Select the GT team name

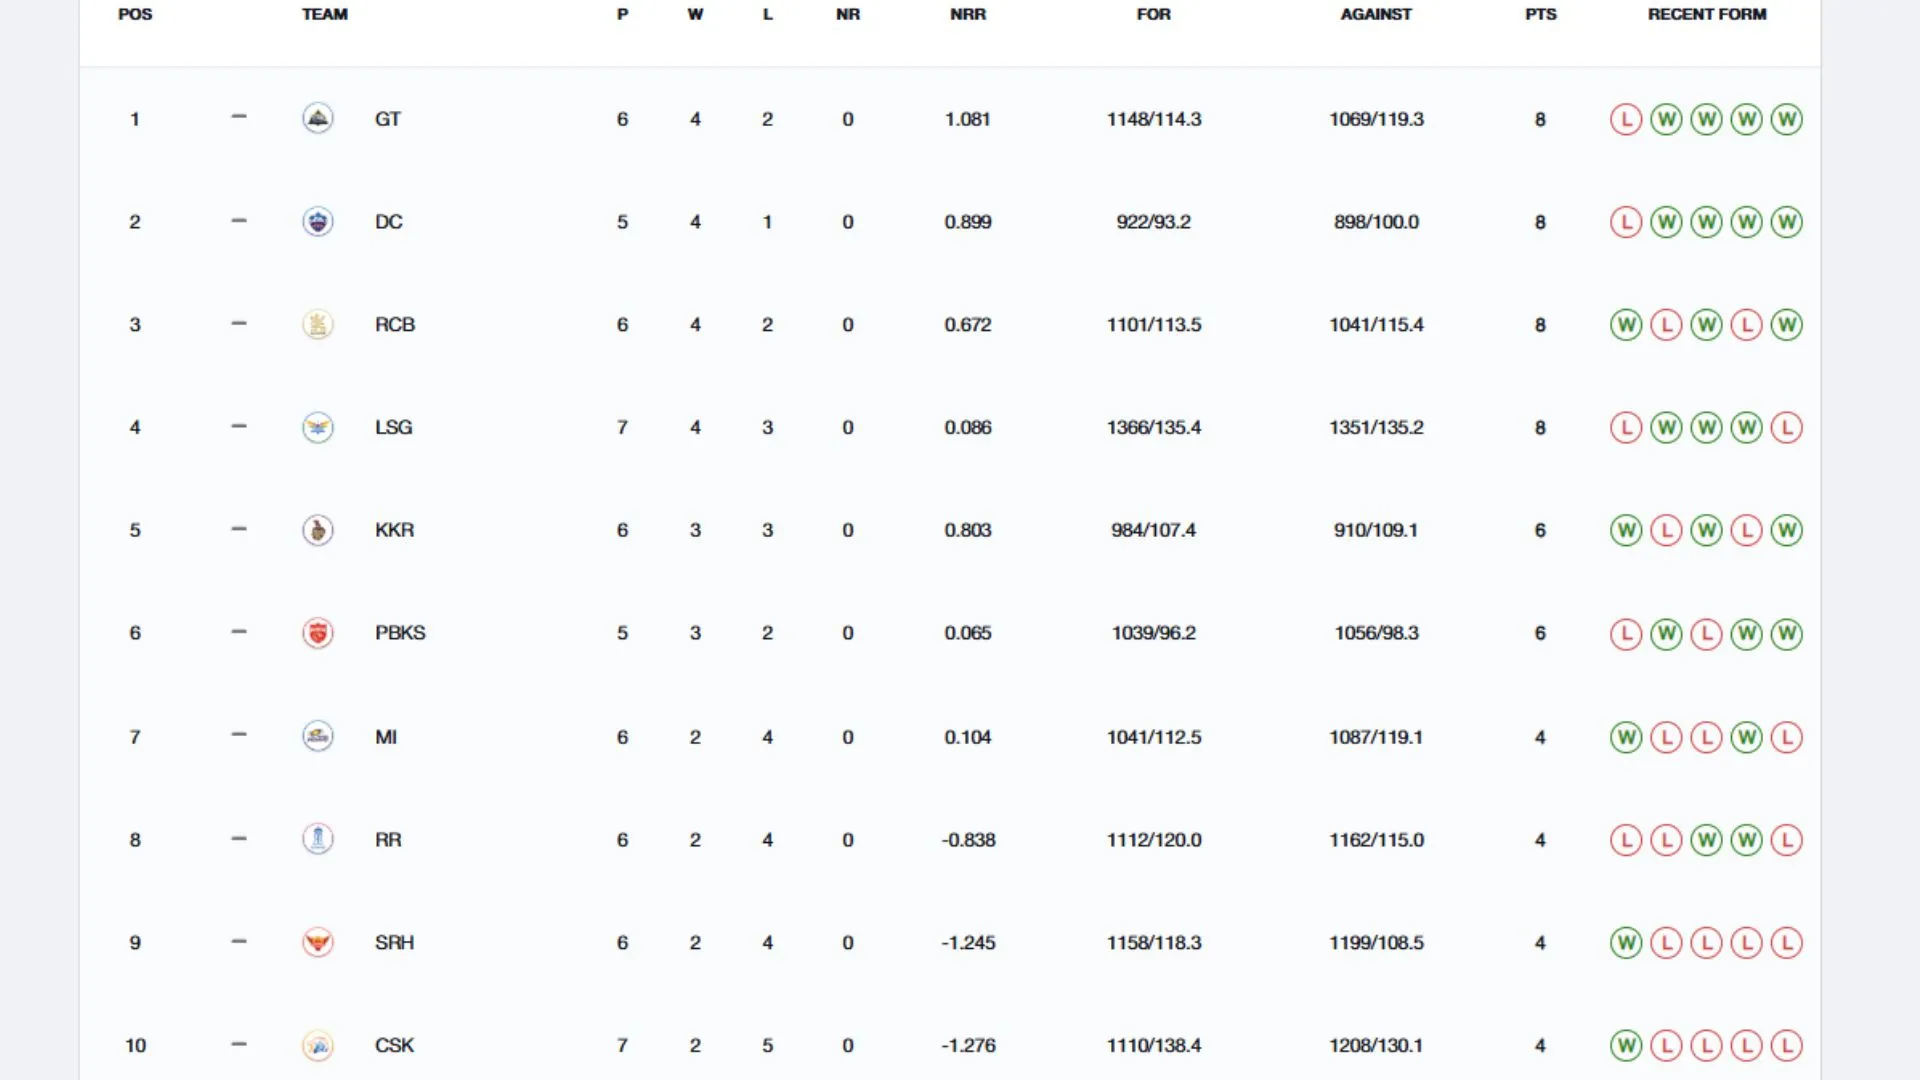click(388, 119)
